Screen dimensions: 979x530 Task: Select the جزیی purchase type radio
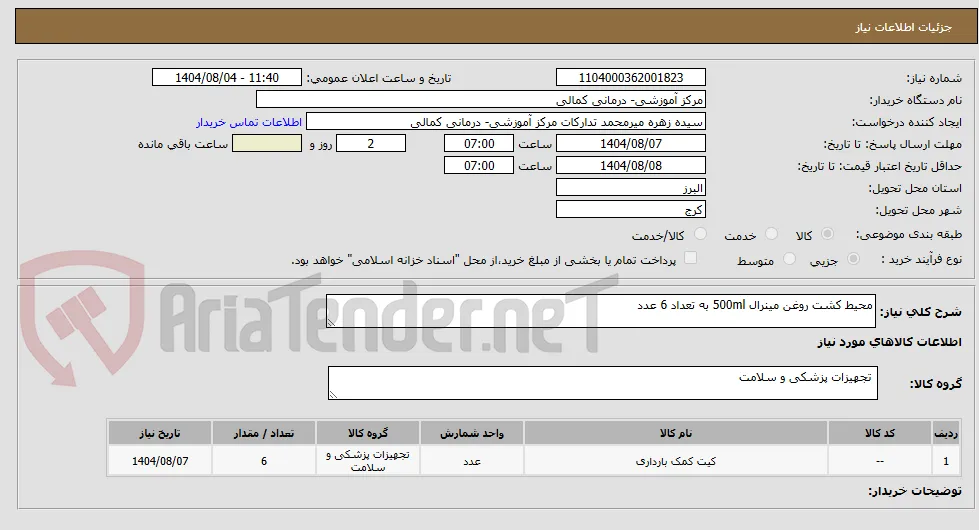853,259
